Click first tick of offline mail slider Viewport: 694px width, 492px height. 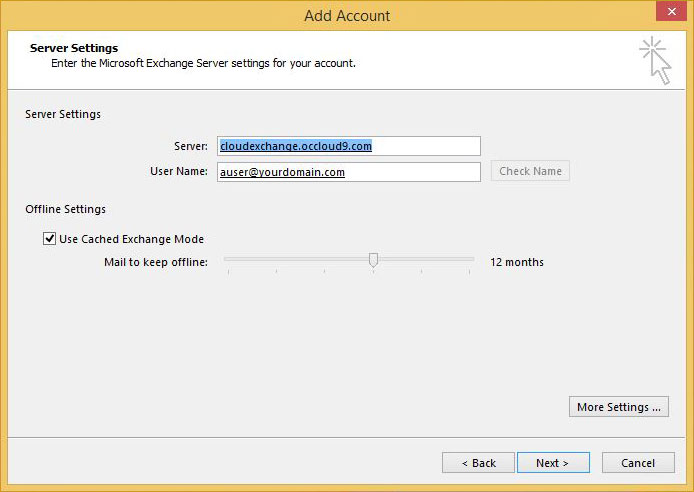pyautogui.click(x=228, y=272)
